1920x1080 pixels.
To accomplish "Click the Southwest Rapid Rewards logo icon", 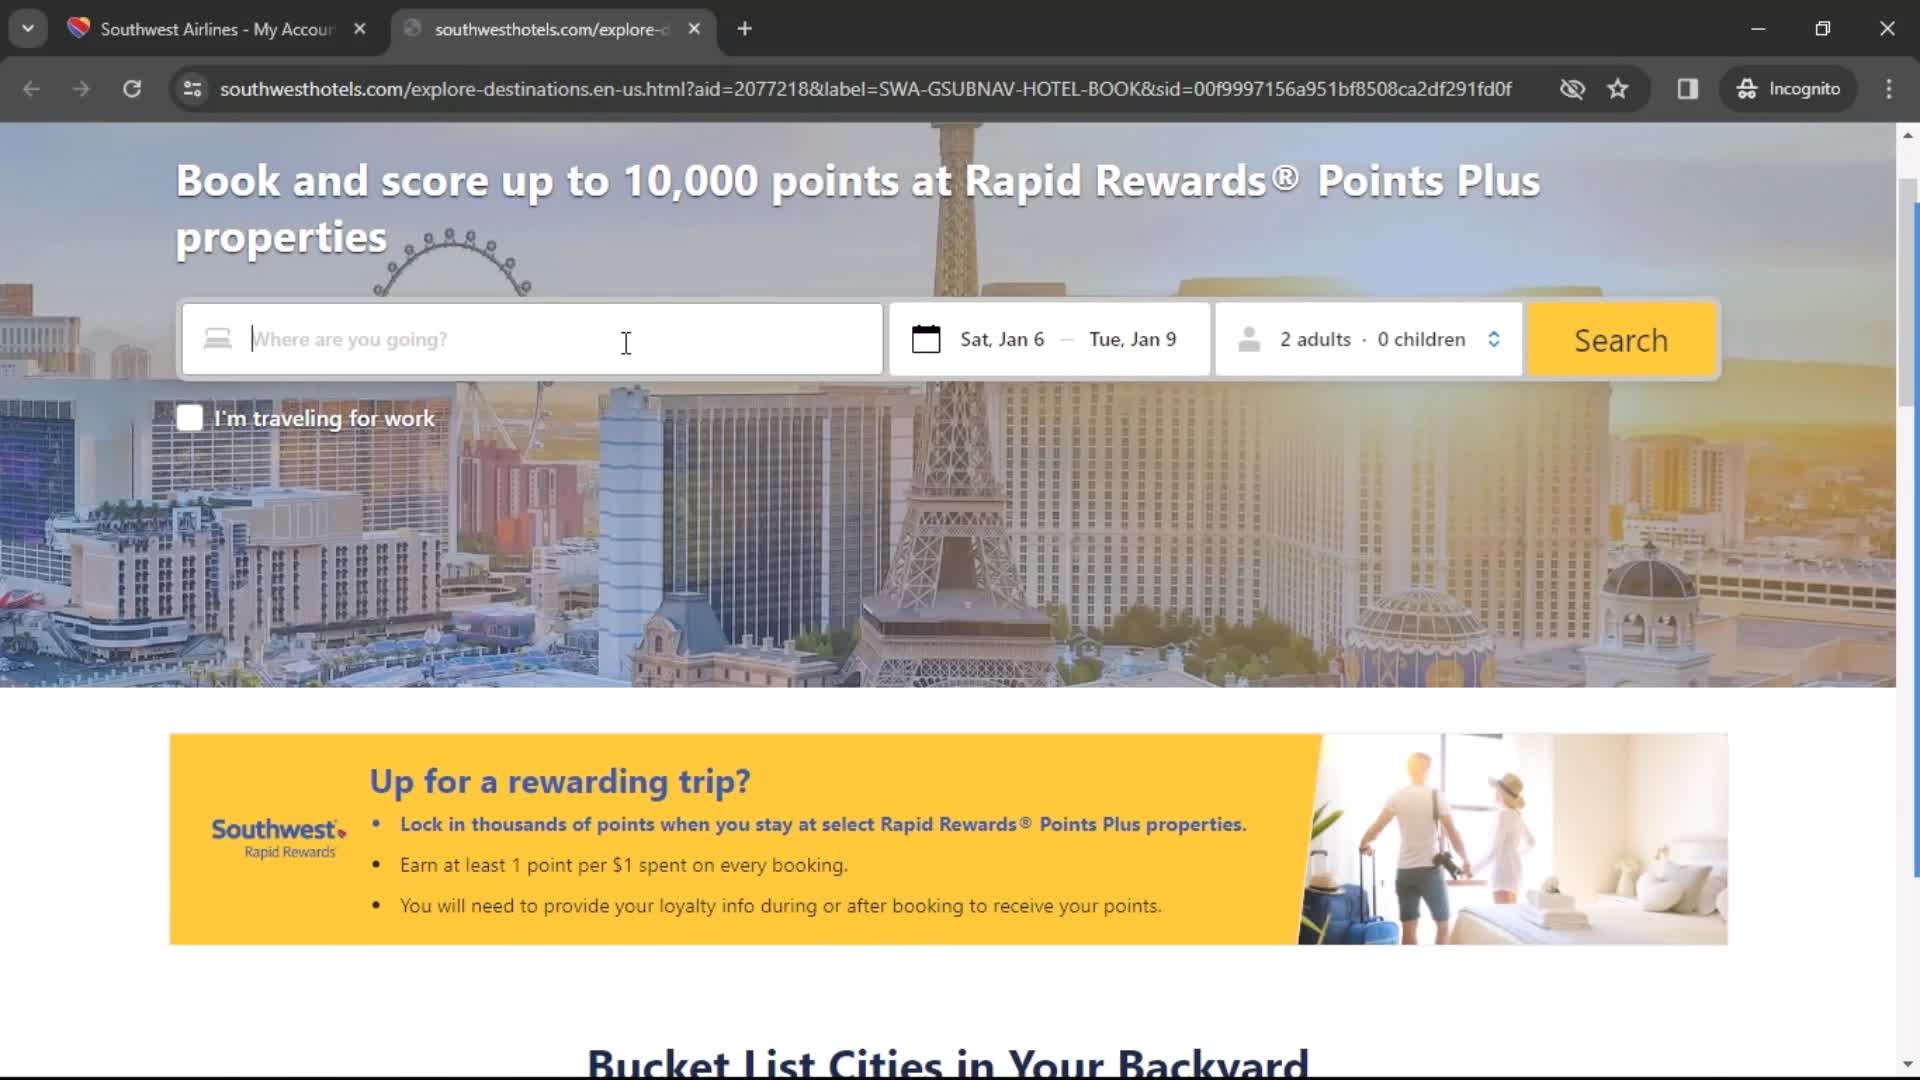I will pyautogui.click(x=277, y=837).
